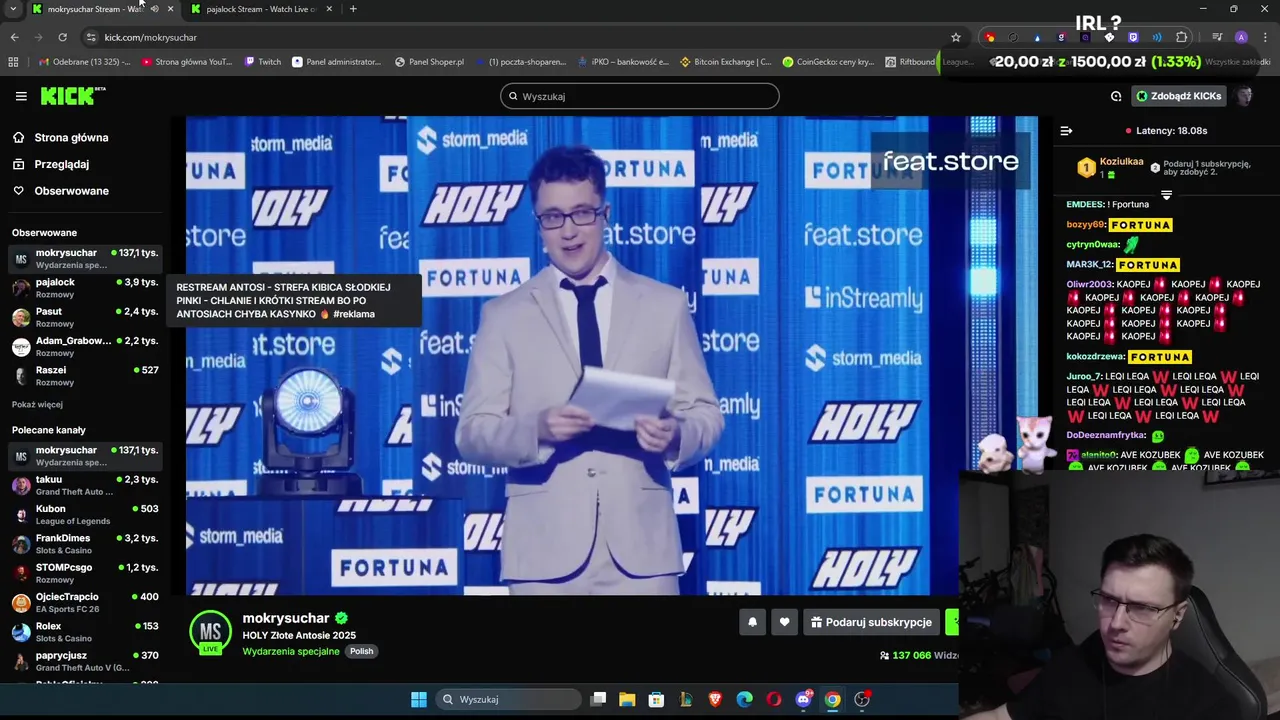The image size is (1280, 720).
Task: Click Windows taskbar search box
Action: [509, 699]
